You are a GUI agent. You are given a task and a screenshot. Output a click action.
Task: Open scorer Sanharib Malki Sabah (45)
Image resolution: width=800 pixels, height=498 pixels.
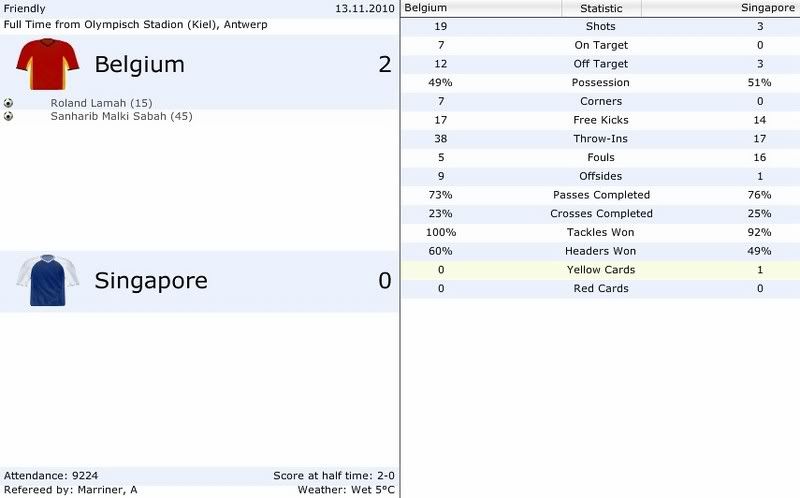coord(121,116)
